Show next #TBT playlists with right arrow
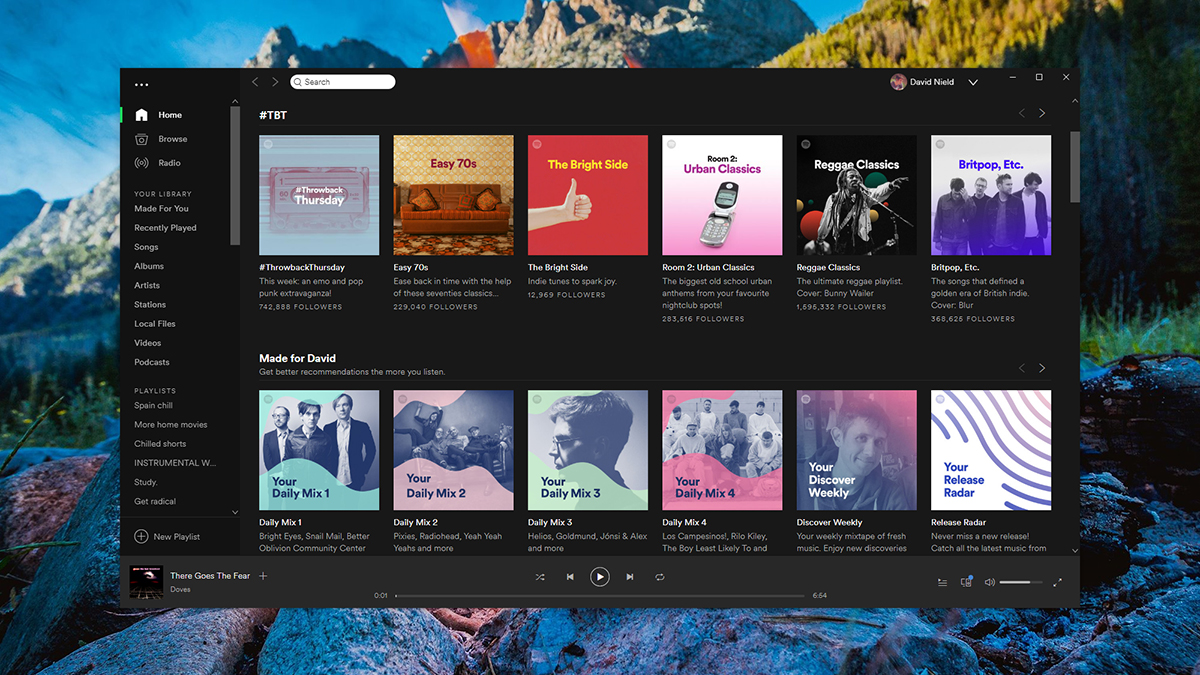 click(x=1042, y=114)
